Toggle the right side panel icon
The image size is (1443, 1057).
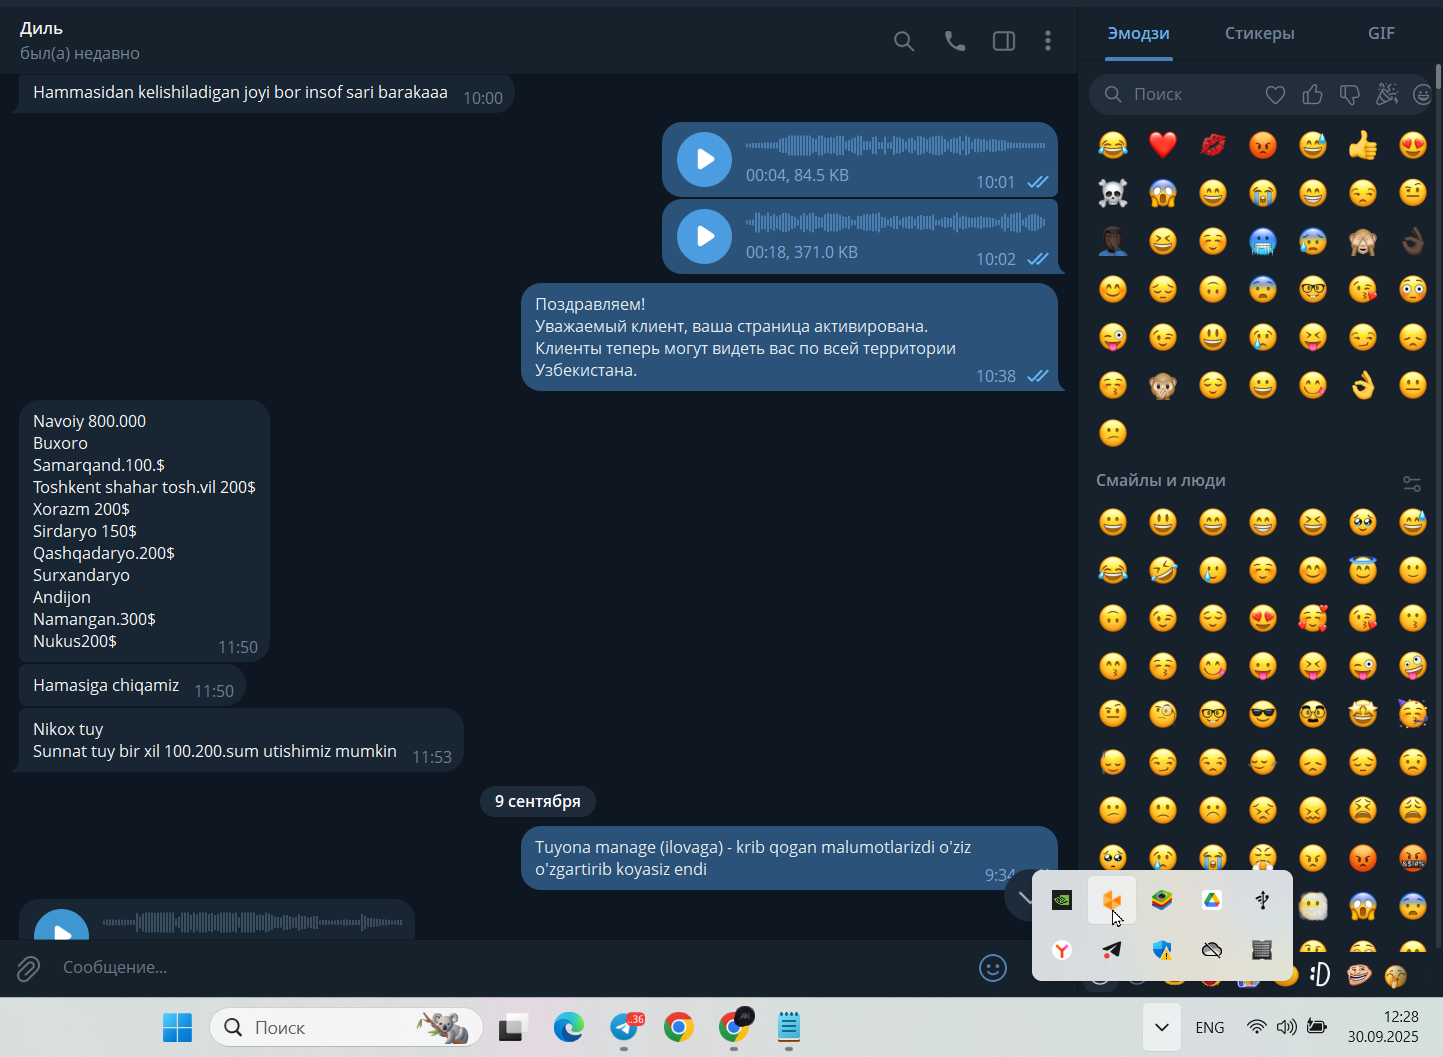click(x=1004, y=41)
